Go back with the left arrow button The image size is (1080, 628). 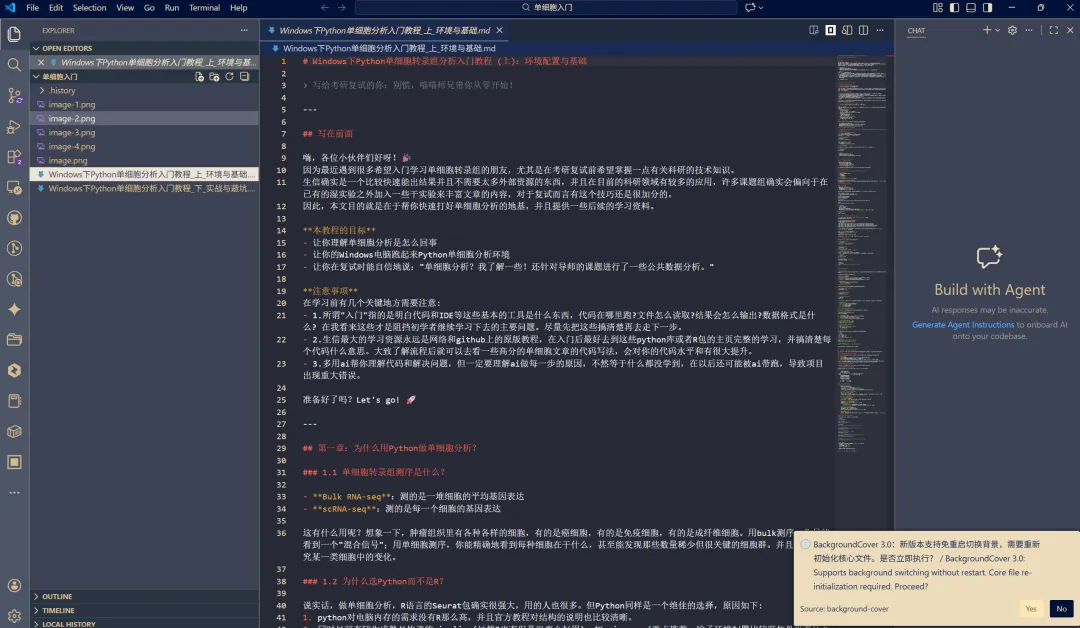(325, 8)
